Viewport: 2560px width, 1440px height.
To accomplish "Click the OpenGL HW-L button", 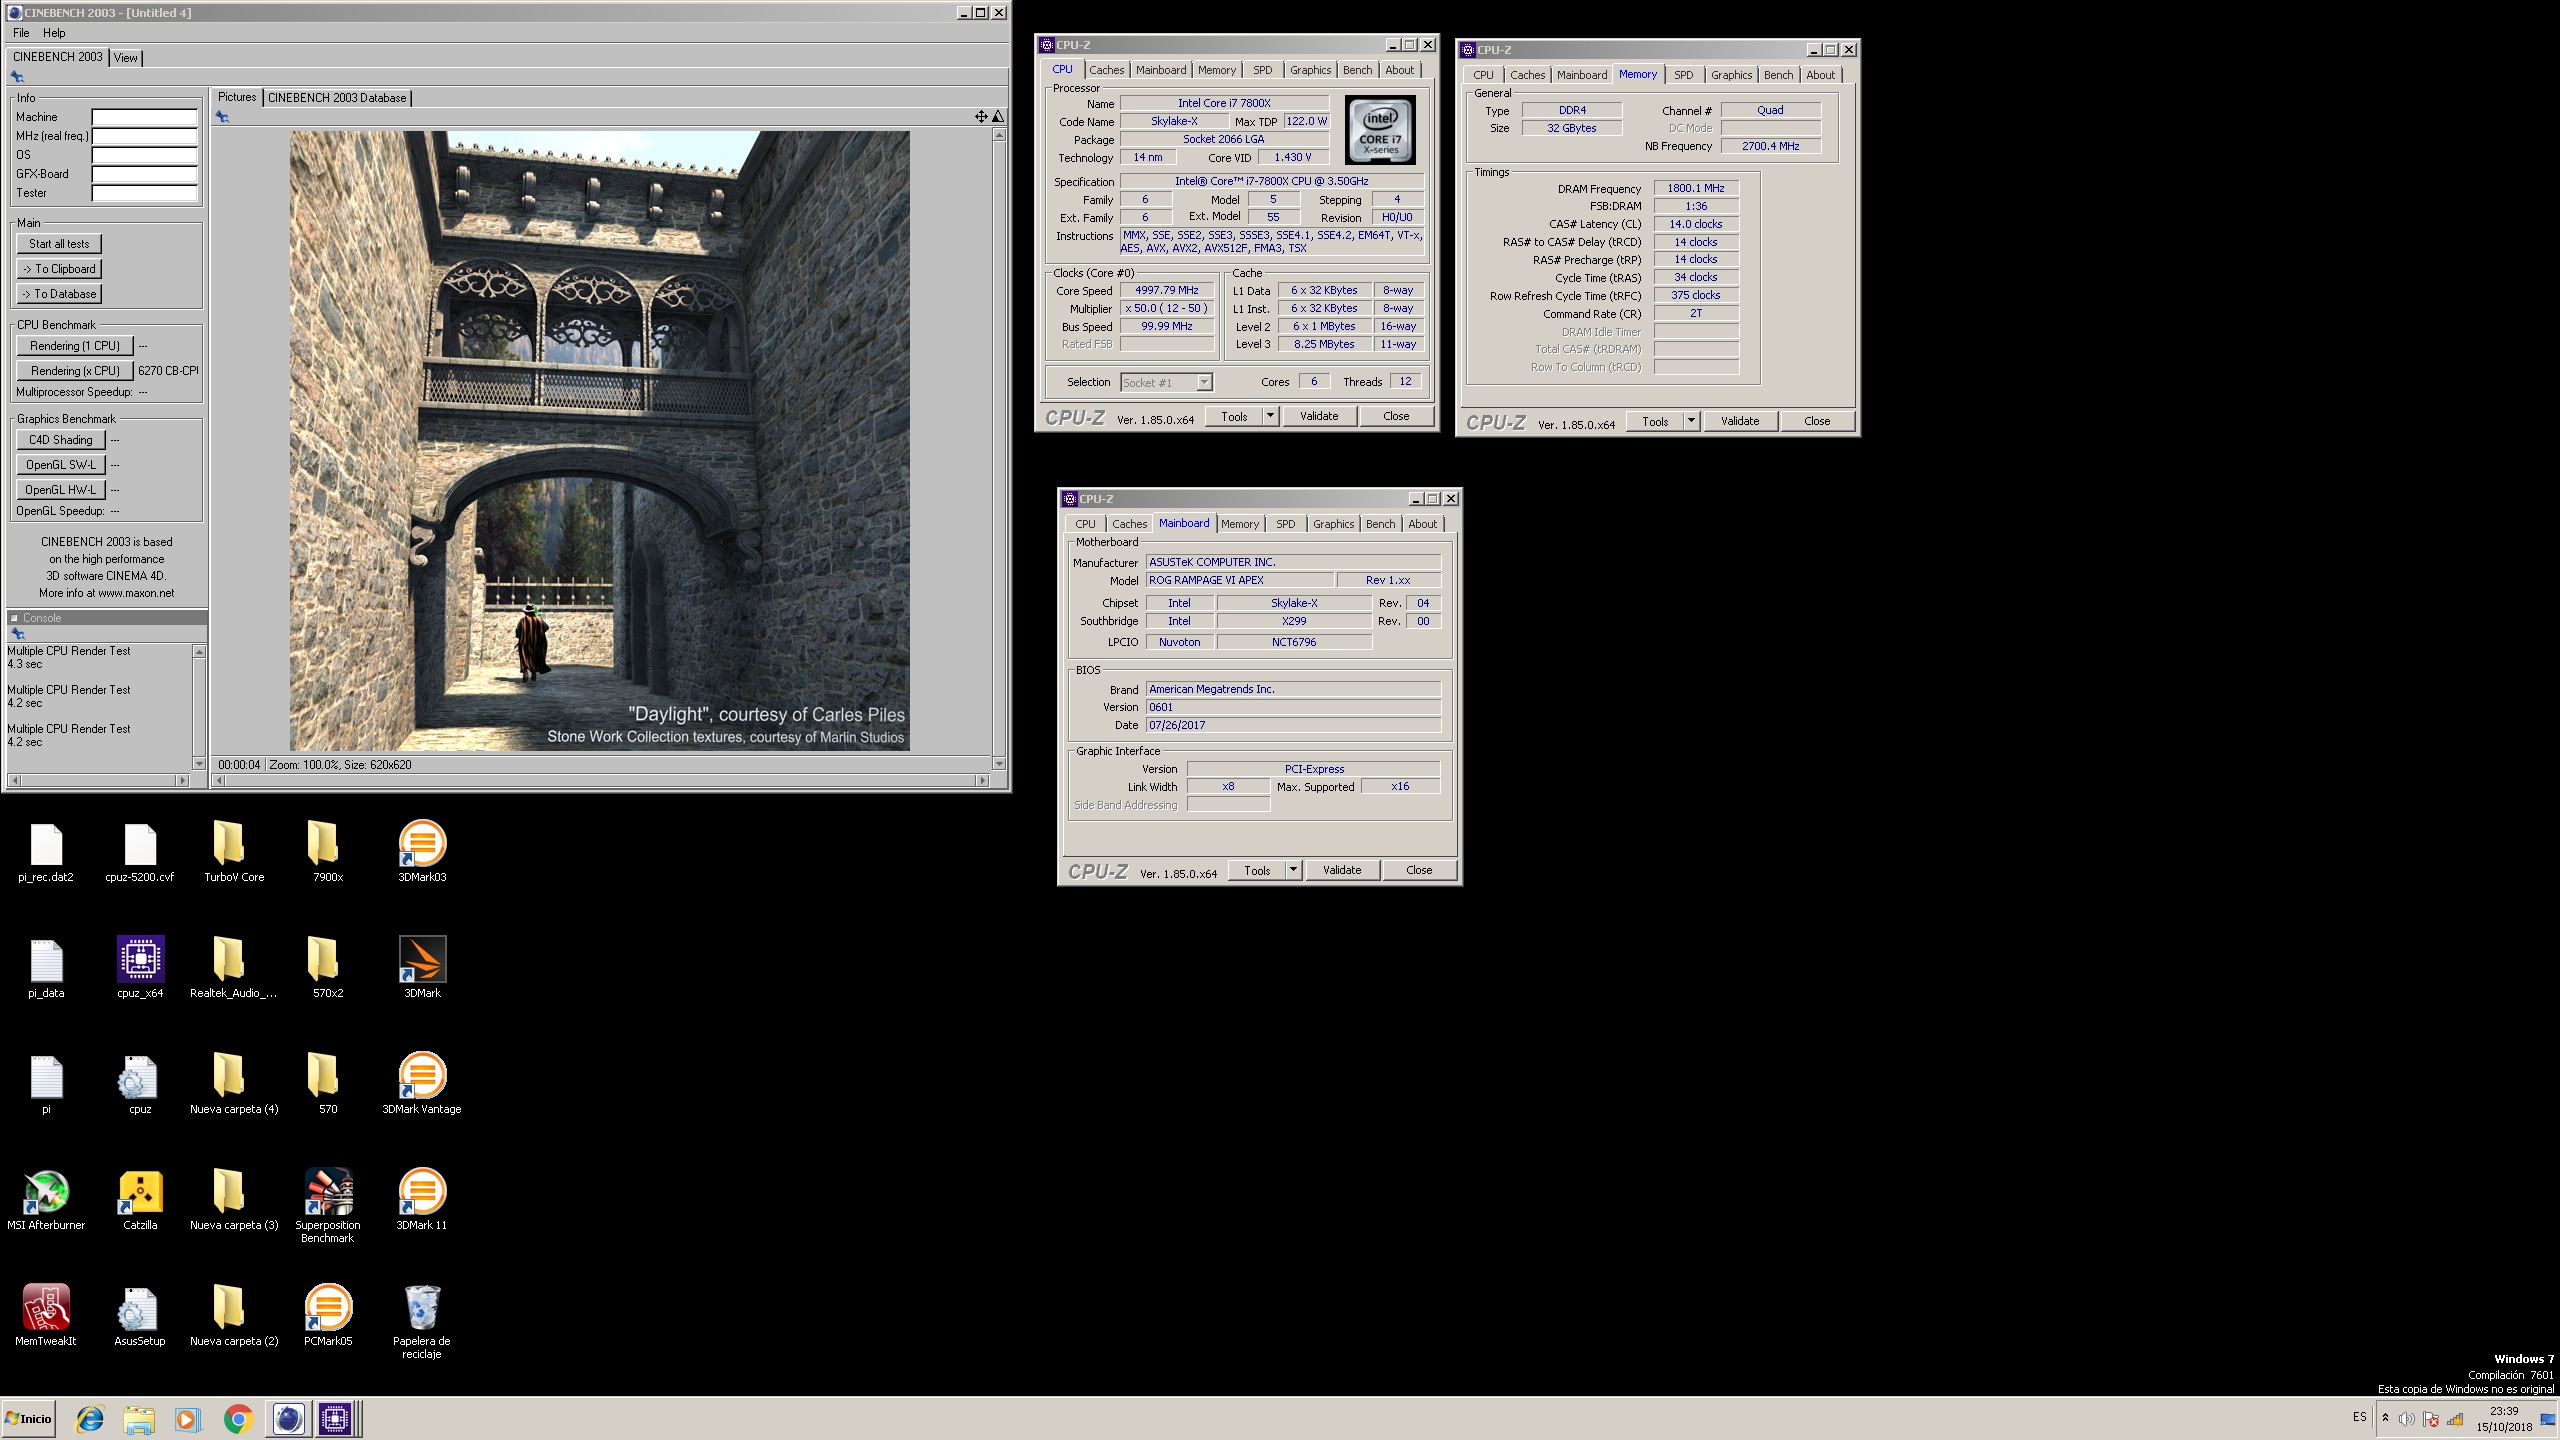I will click(61, 490).
